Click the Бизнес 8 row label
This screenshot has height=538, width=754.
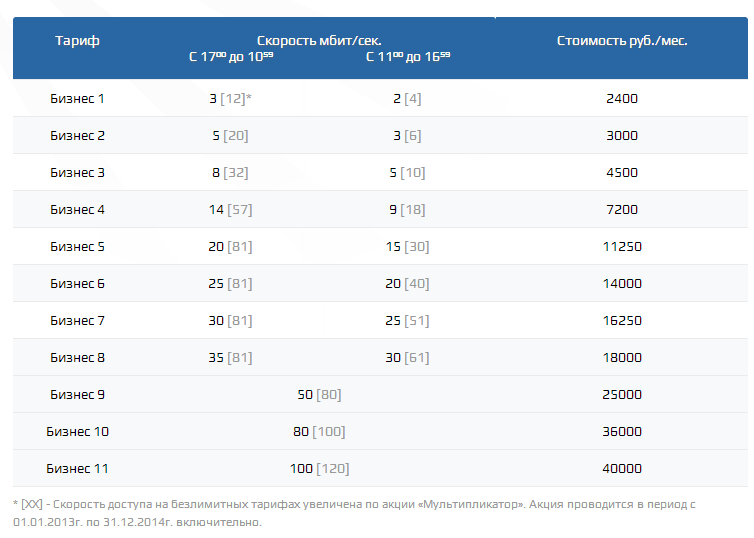pyautogui.click(x=77, y=357)
